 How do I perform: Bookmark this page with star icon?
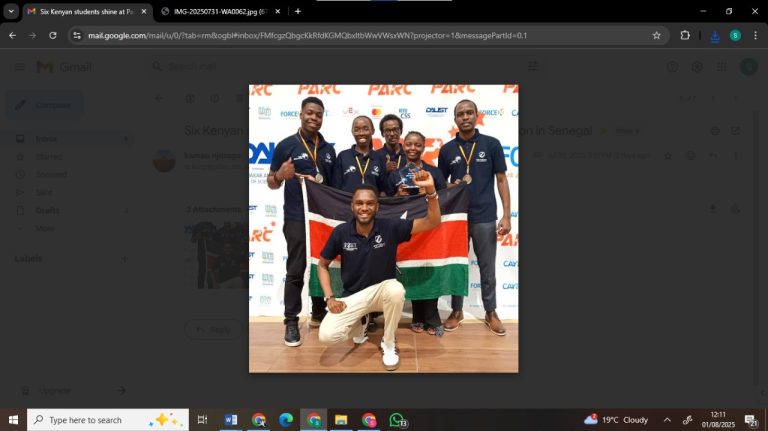656,35
